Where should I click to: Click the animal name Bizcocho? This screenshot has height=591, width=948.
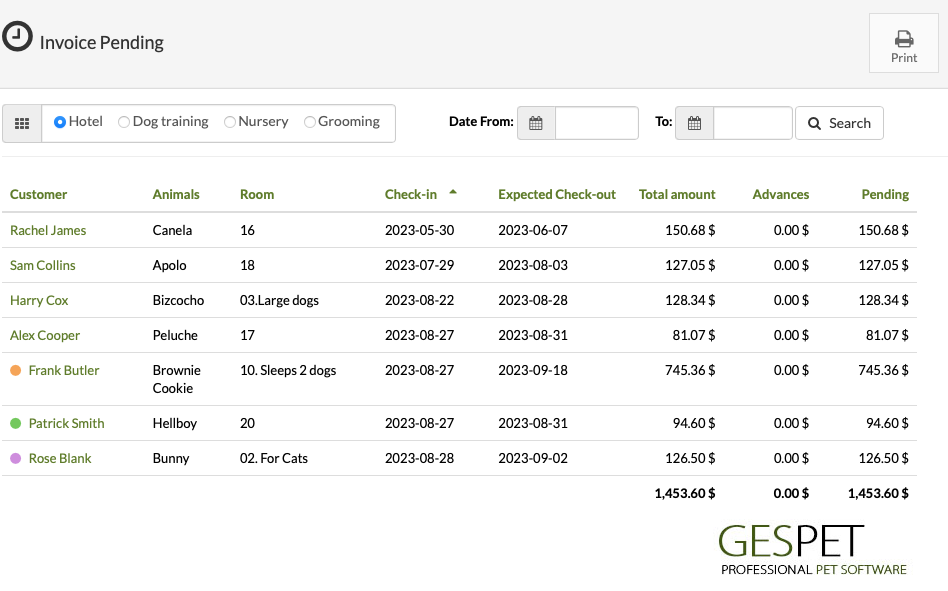(x=178, y=300)
